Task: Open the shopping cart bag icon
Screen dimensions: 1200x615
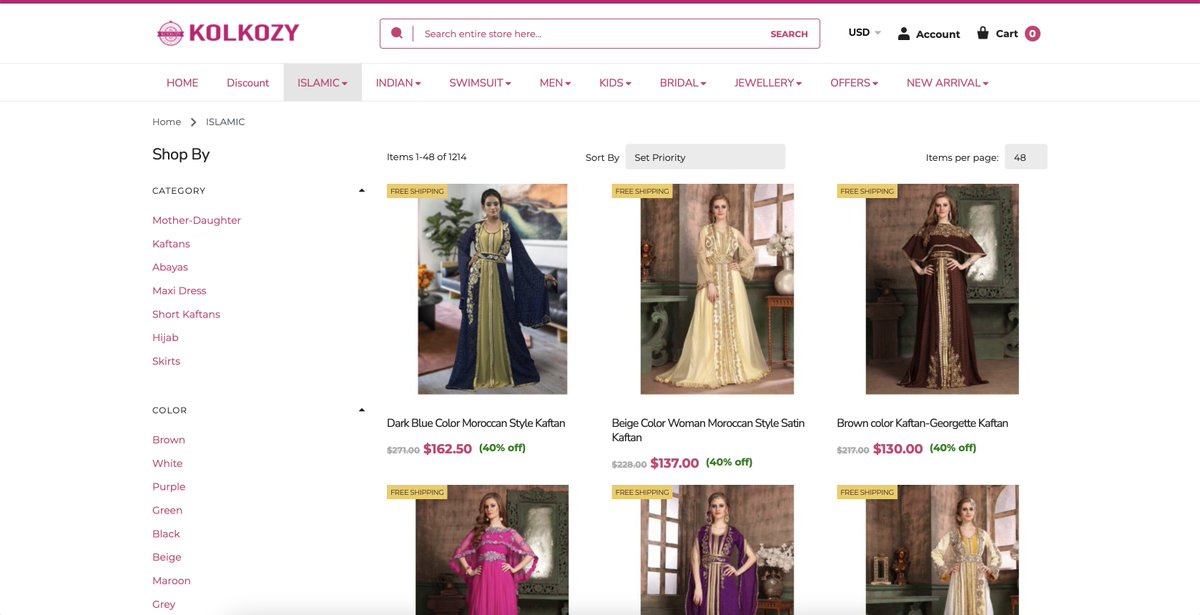Action: [983, 32]
